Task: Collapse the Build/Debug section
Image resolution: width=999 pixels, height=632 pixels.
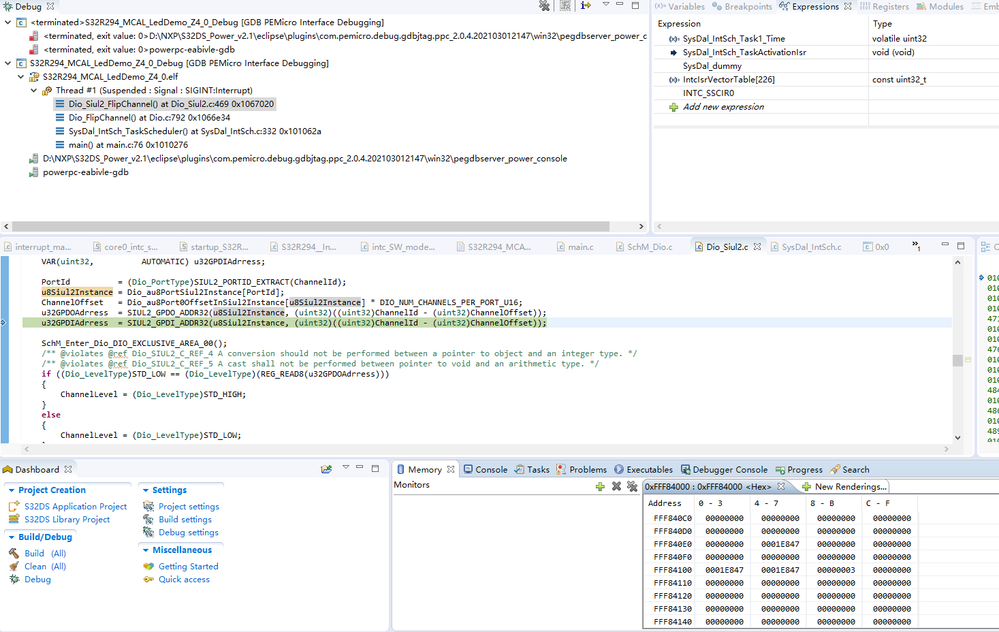Action: pos(11,538)
